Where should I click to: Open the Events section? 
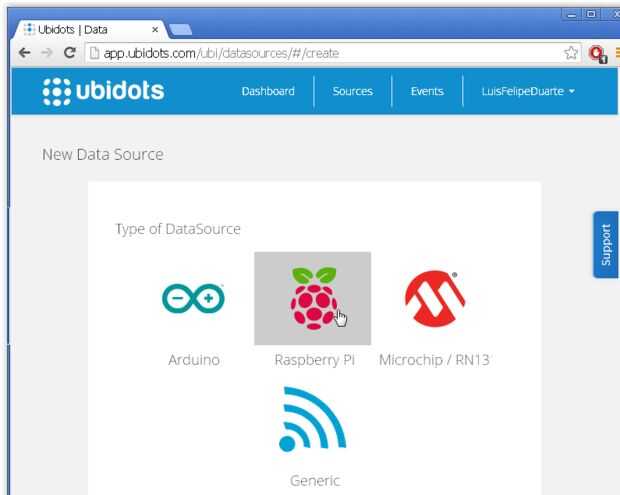click(x=427, y=91)
